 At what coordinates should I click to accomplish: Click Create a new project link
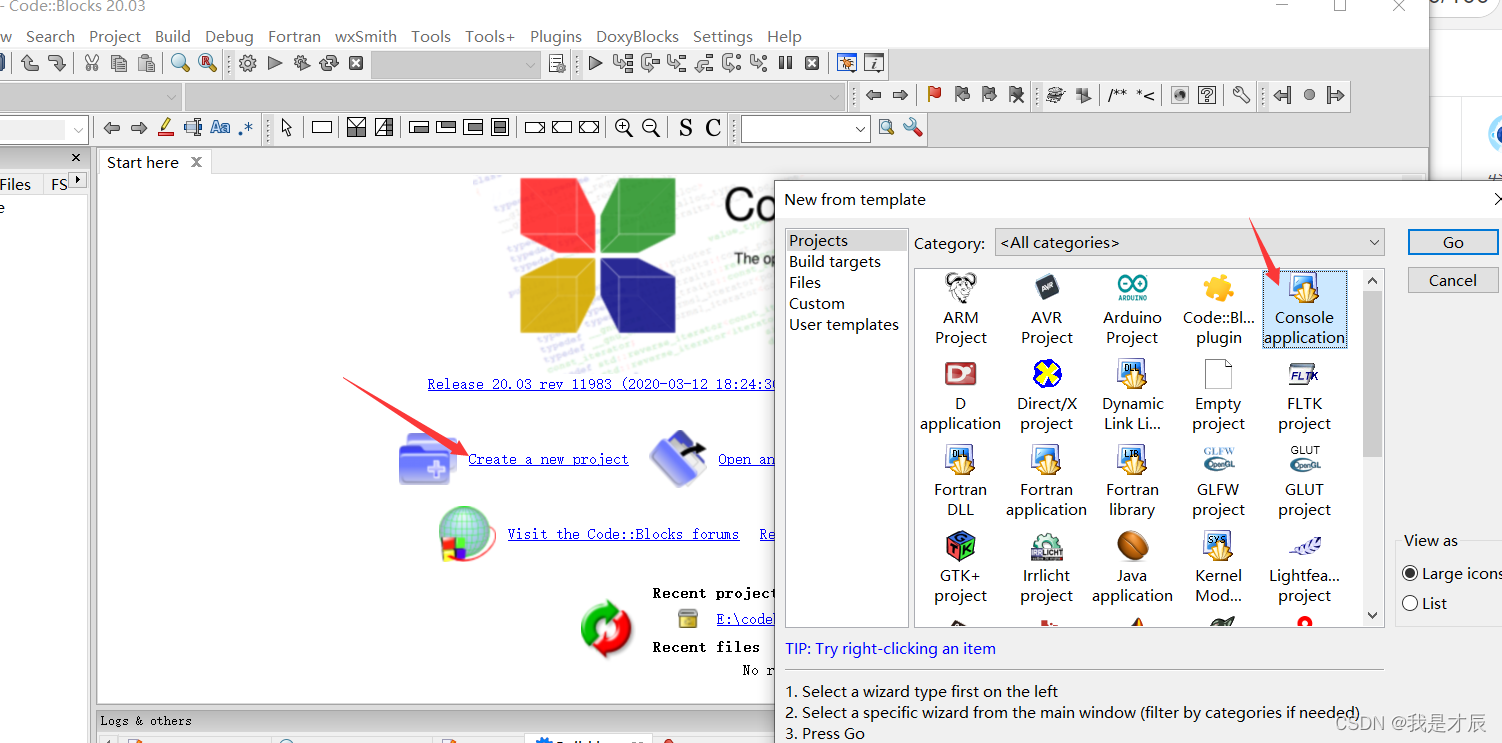click(548, 459)
